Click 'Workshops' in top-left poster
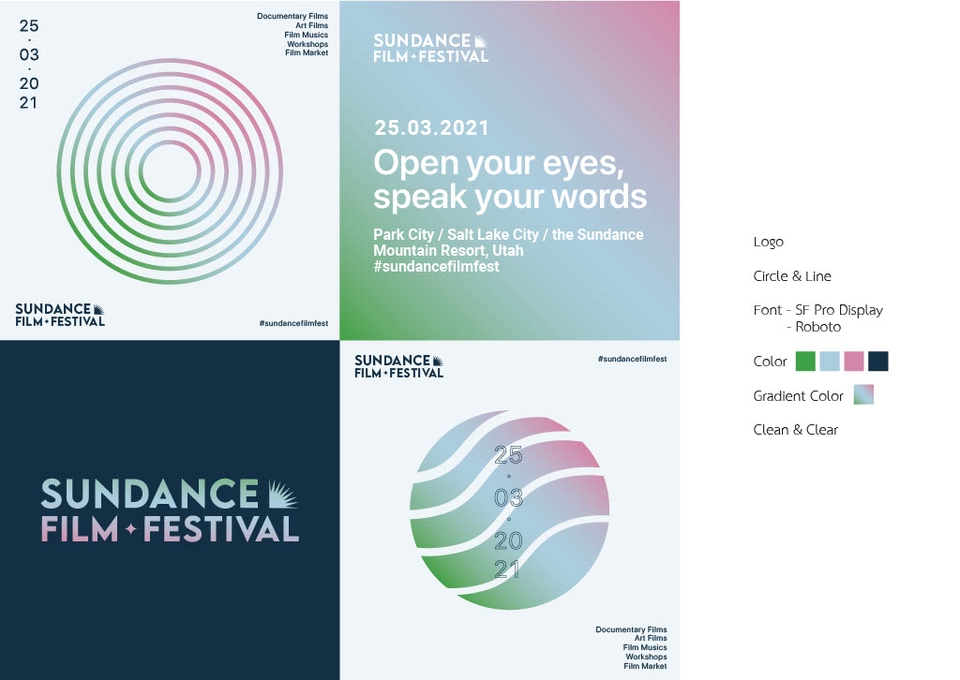 coord(307,44)
